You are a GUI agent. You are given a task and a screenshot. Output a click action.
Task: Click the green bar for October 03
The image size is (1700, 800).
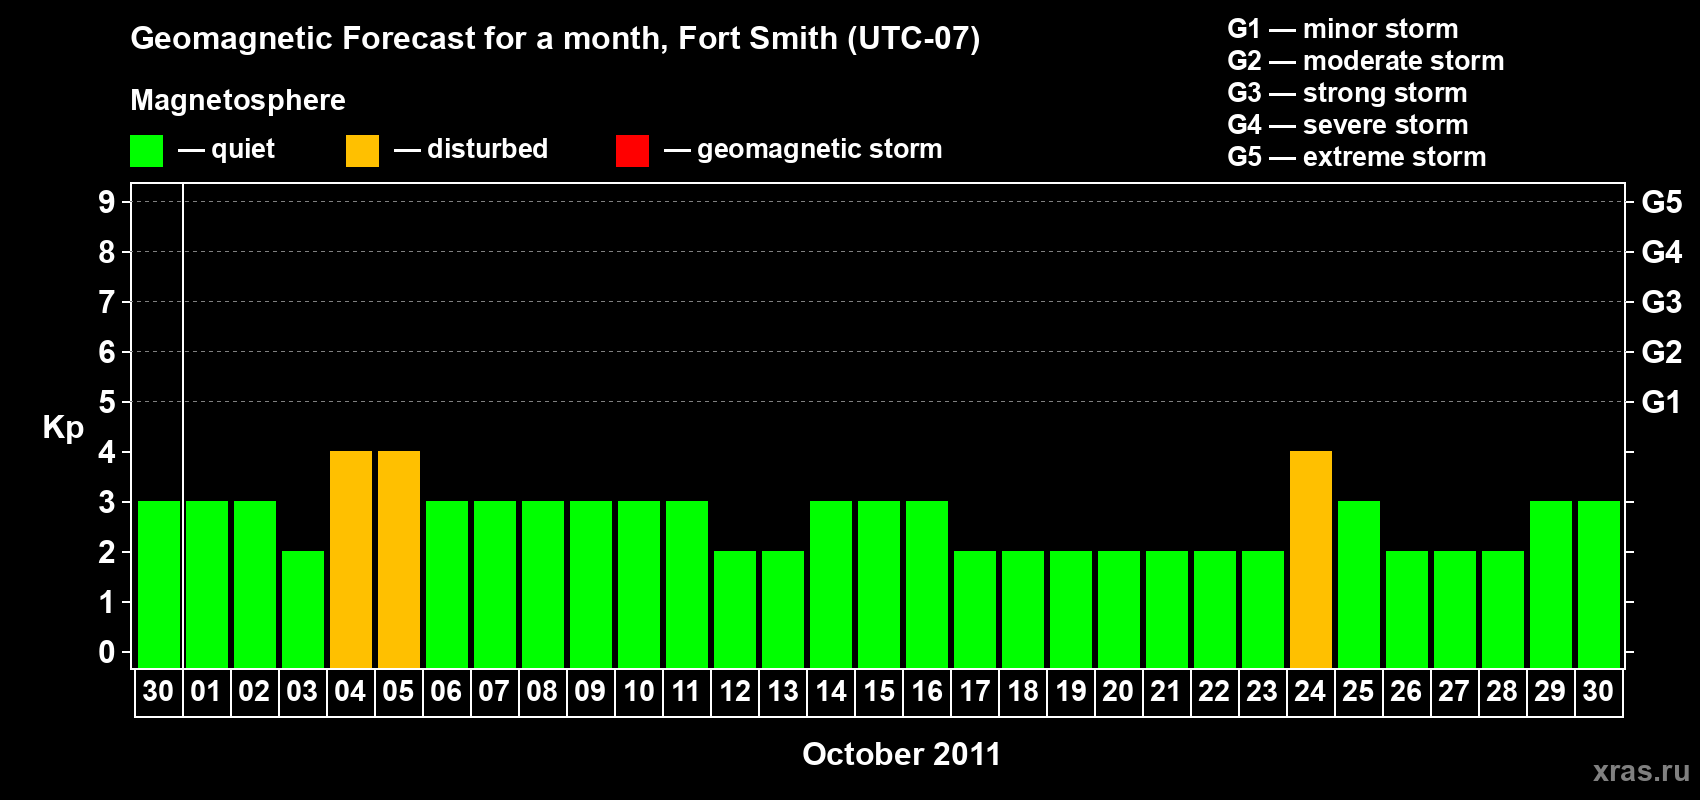click(x=303, y=609)
